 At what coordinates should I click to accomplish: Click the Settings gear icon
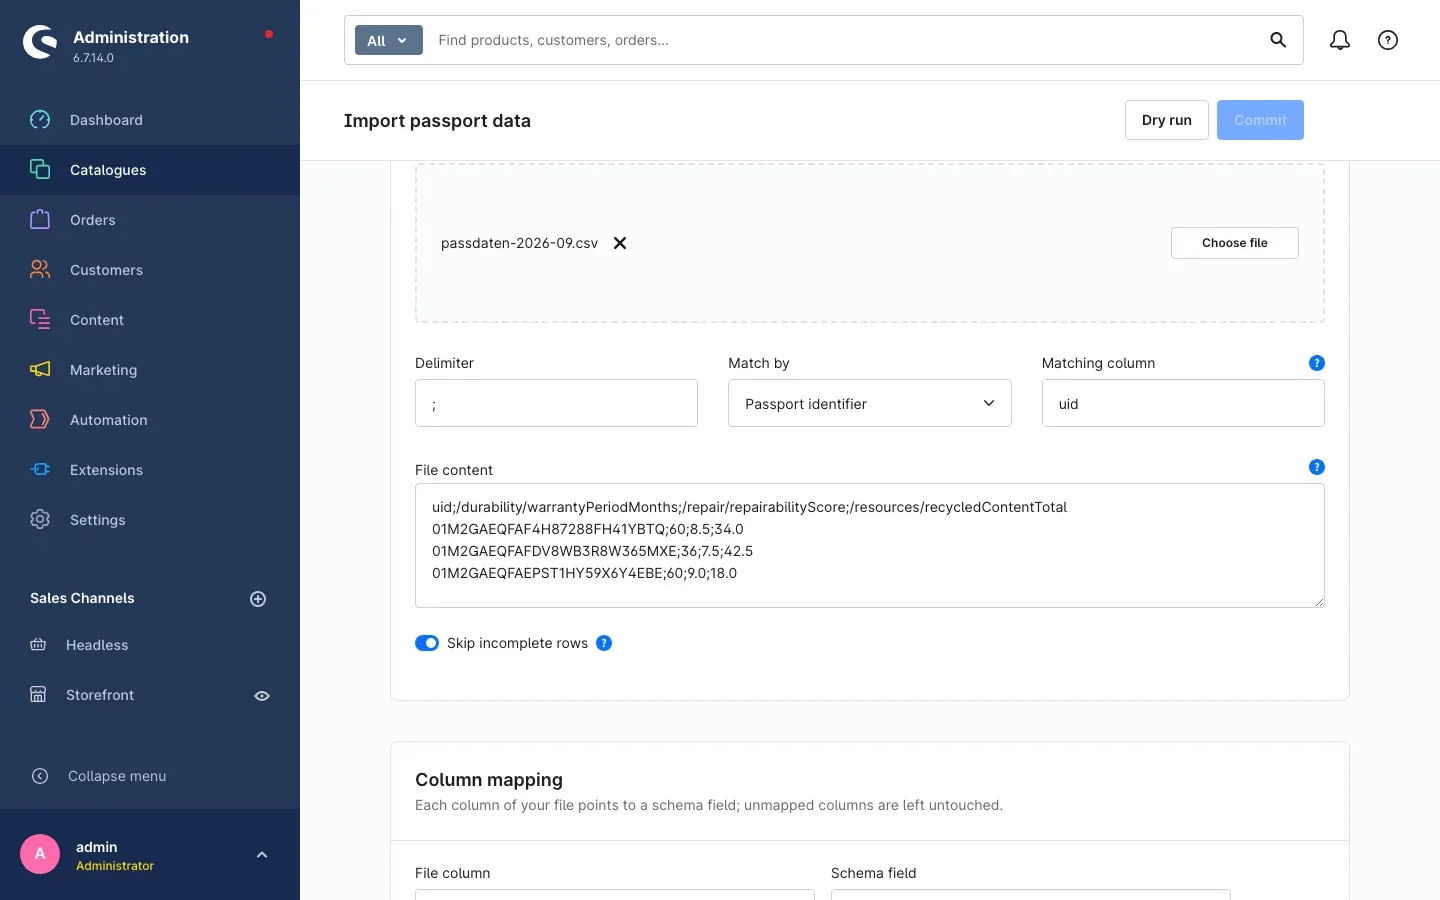[40, 520]
